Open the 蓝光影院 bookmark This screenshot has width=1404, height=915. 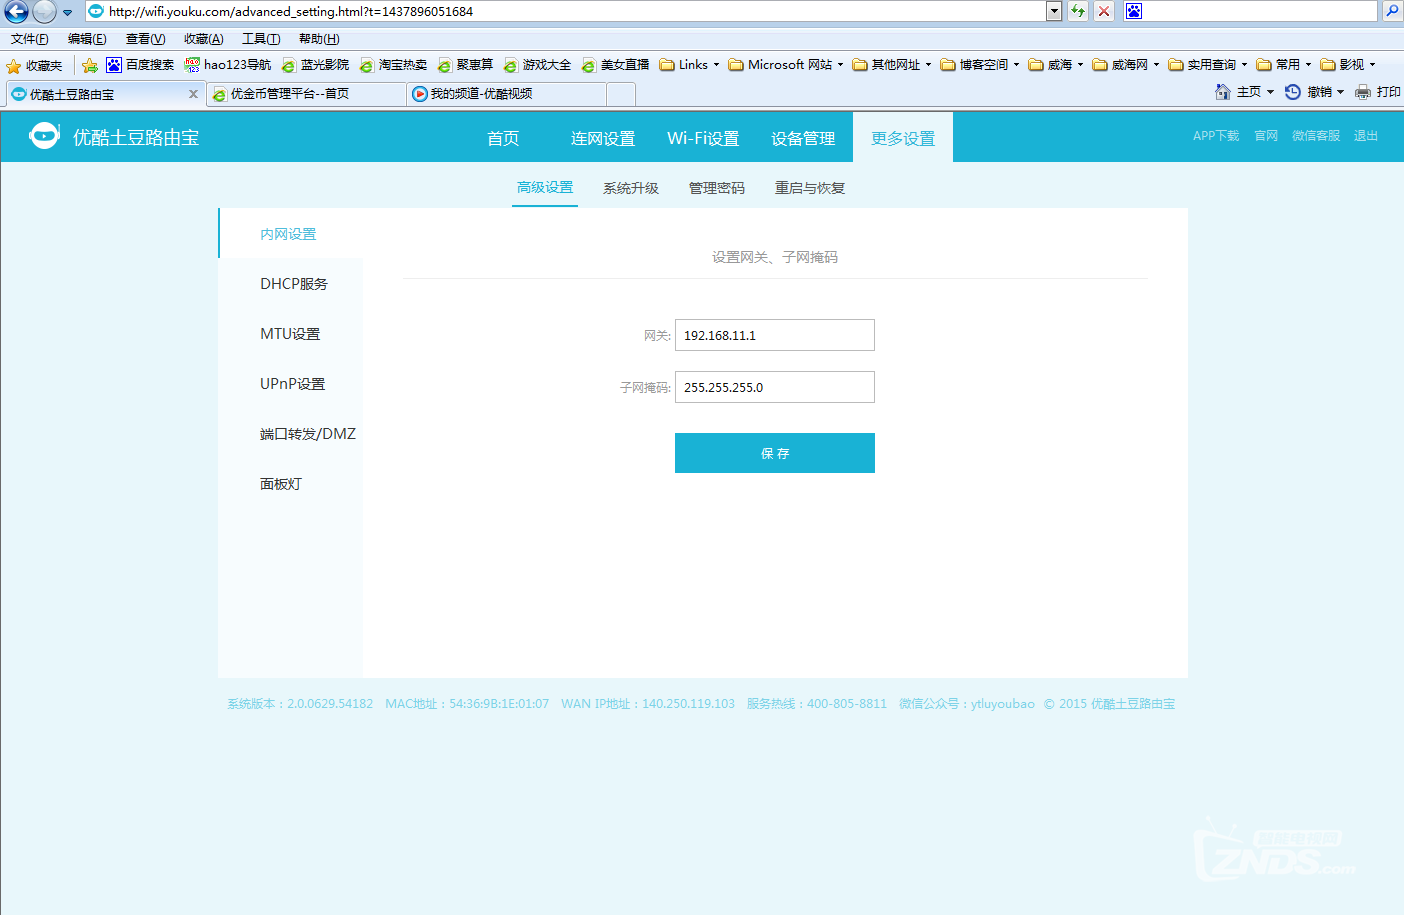315,65
